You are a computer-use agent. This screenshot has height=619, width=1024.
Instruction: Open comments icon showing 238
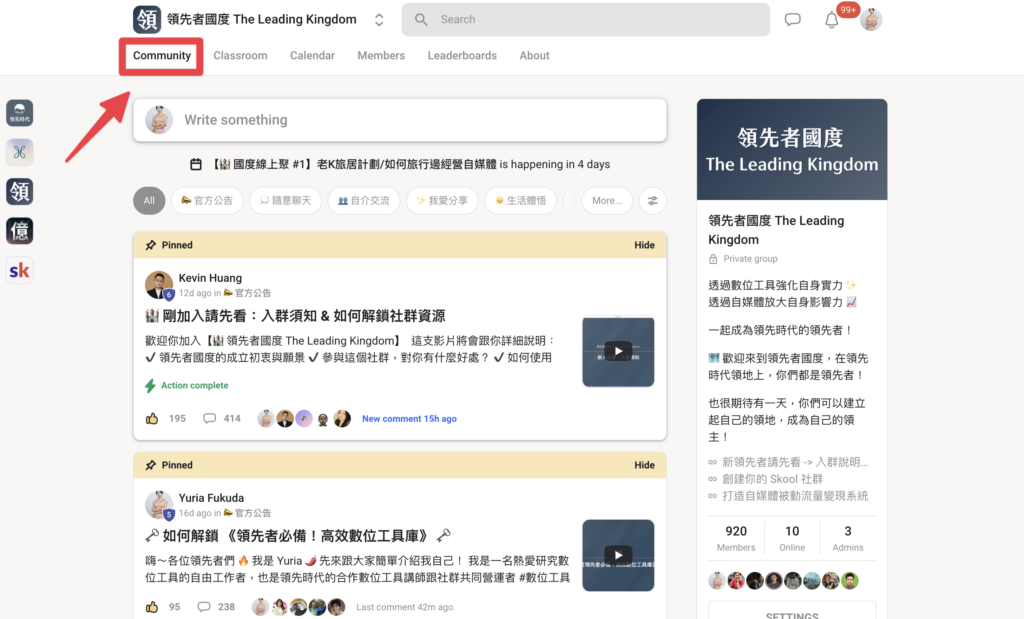(x=204, y=607)
